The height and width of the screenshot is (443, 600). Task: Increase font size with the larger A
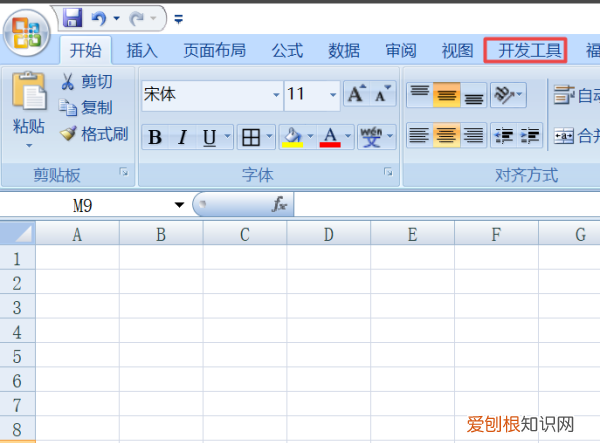point(357,94)
